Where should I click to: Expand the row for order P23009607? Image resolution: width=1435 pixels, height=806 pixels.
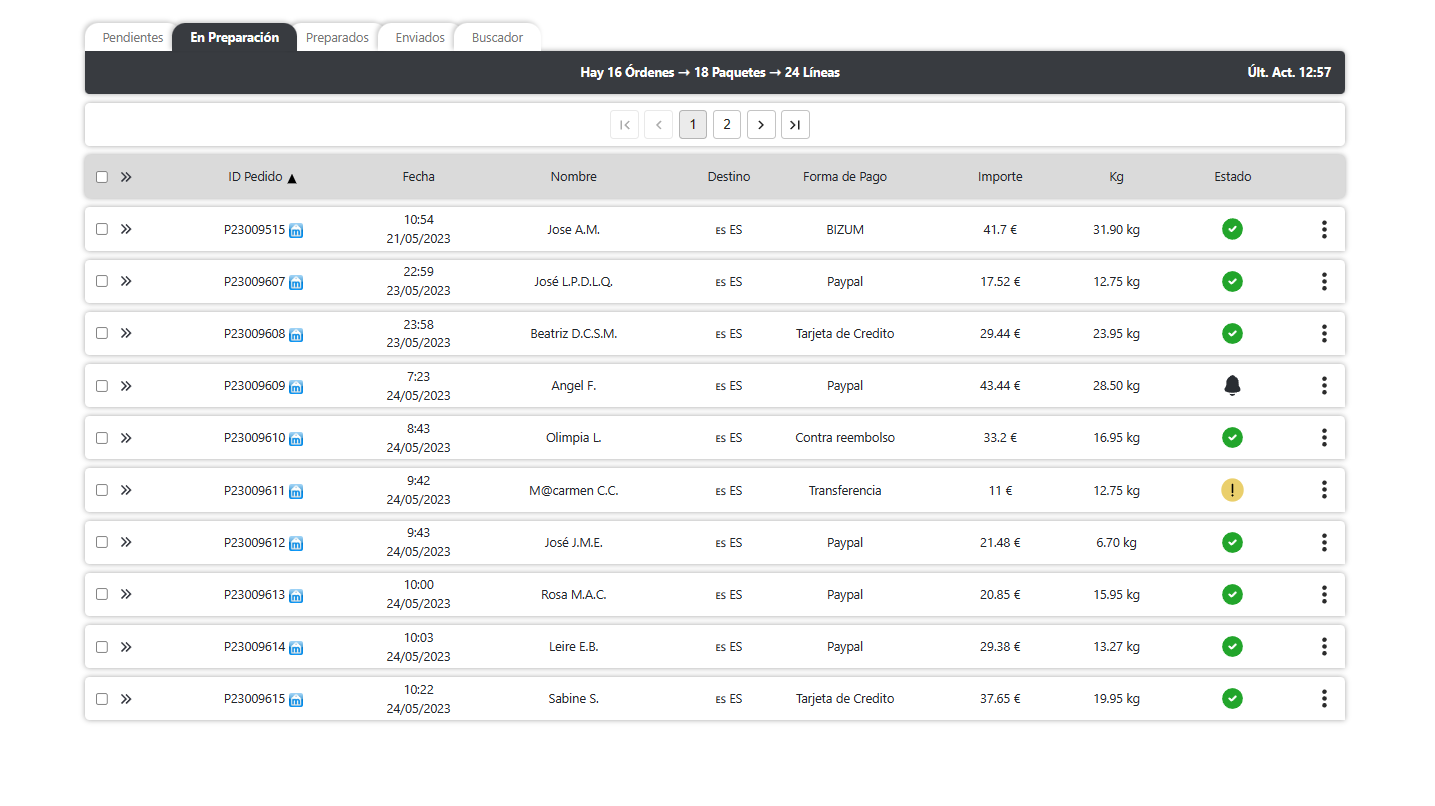coord(126,281)
